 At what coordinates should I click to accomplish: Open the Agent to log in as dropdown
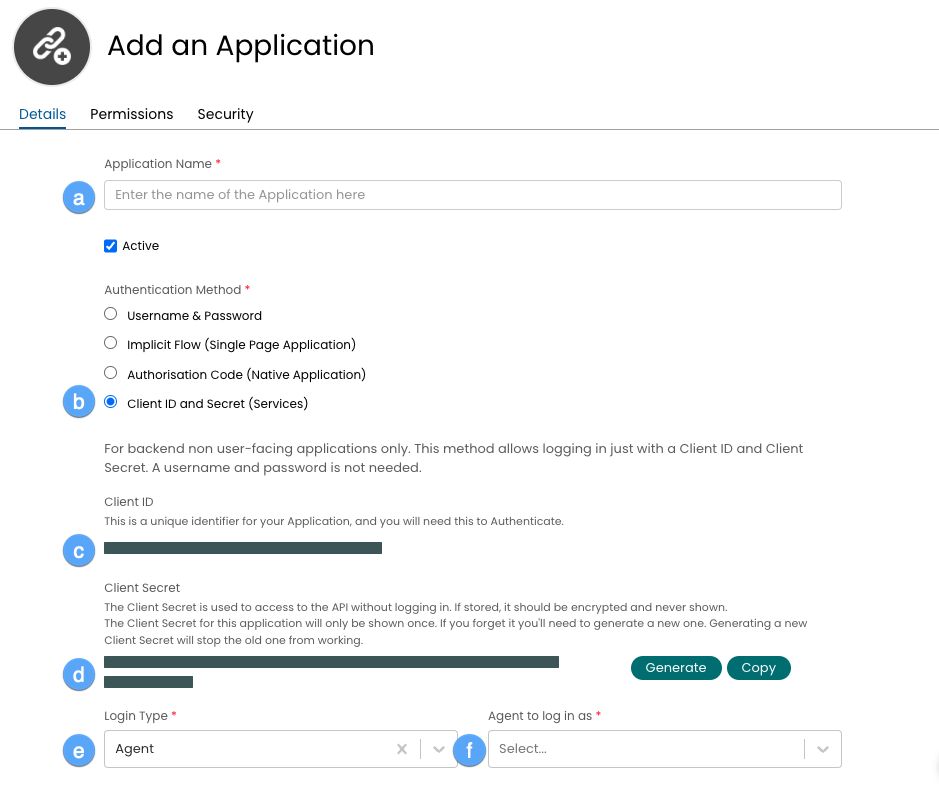[x=665, y=748]
